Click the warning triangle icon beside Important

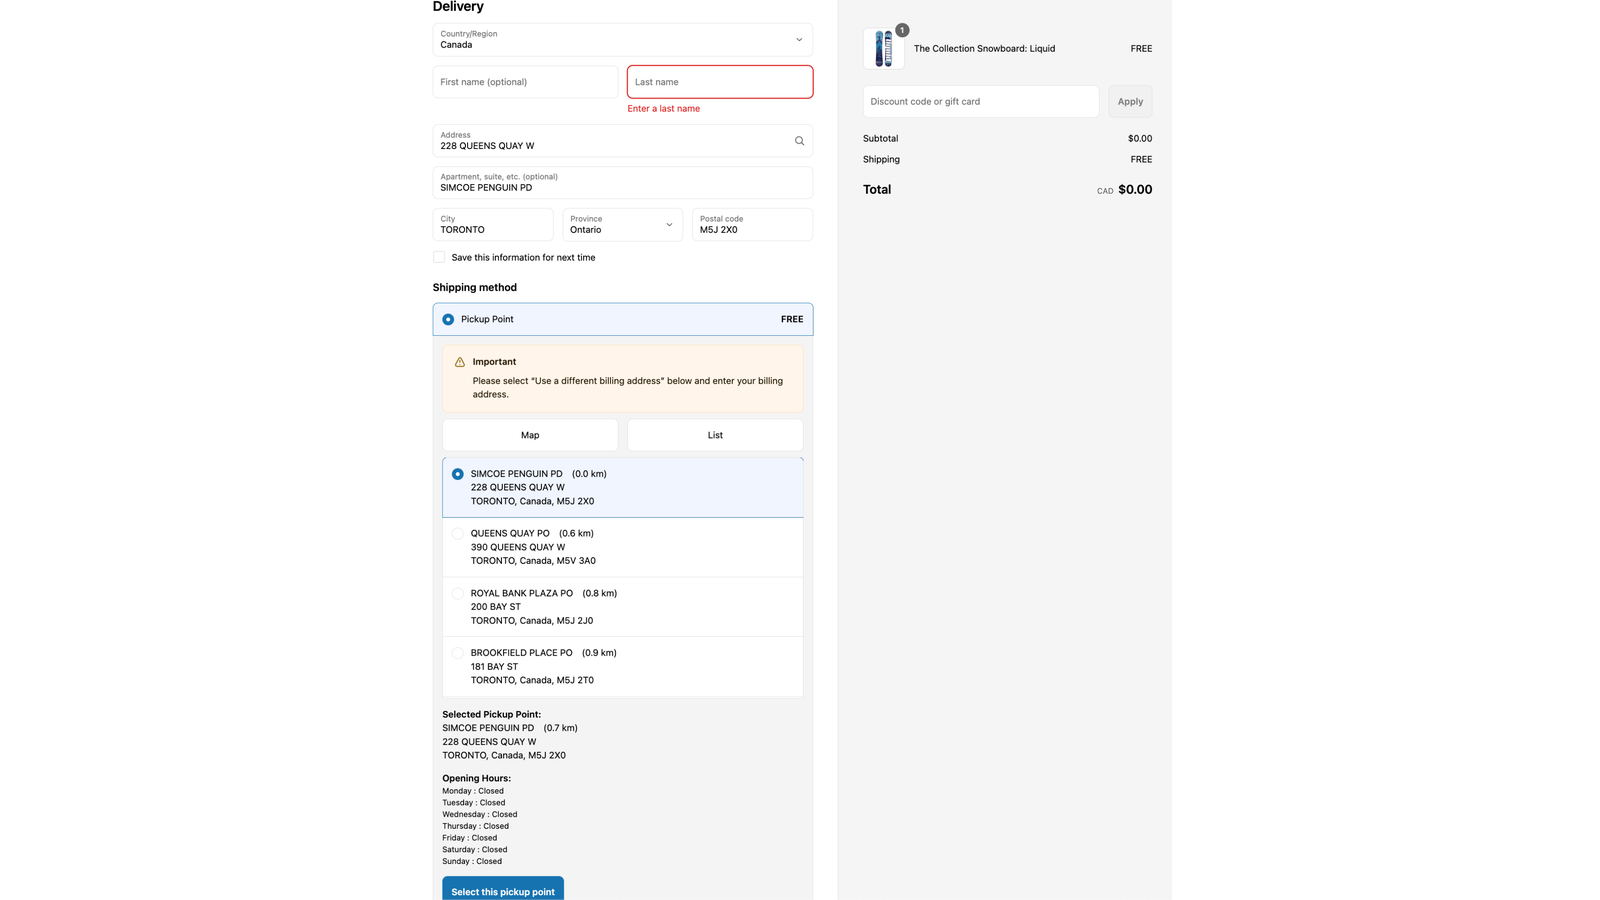pyautogui.click(x=460, y=362)
